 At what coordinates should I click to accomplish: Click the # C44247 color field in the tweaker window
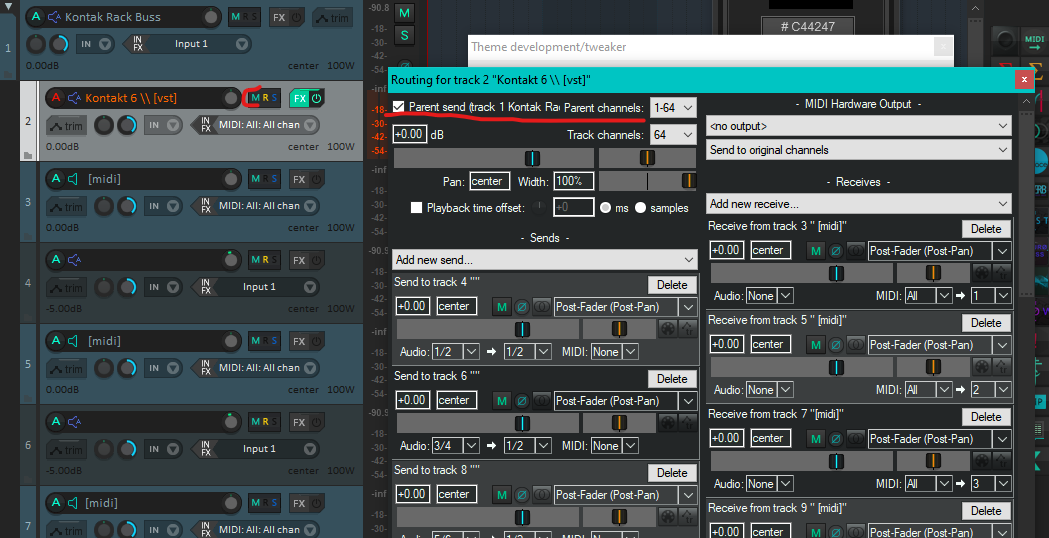tap(807, 27)
